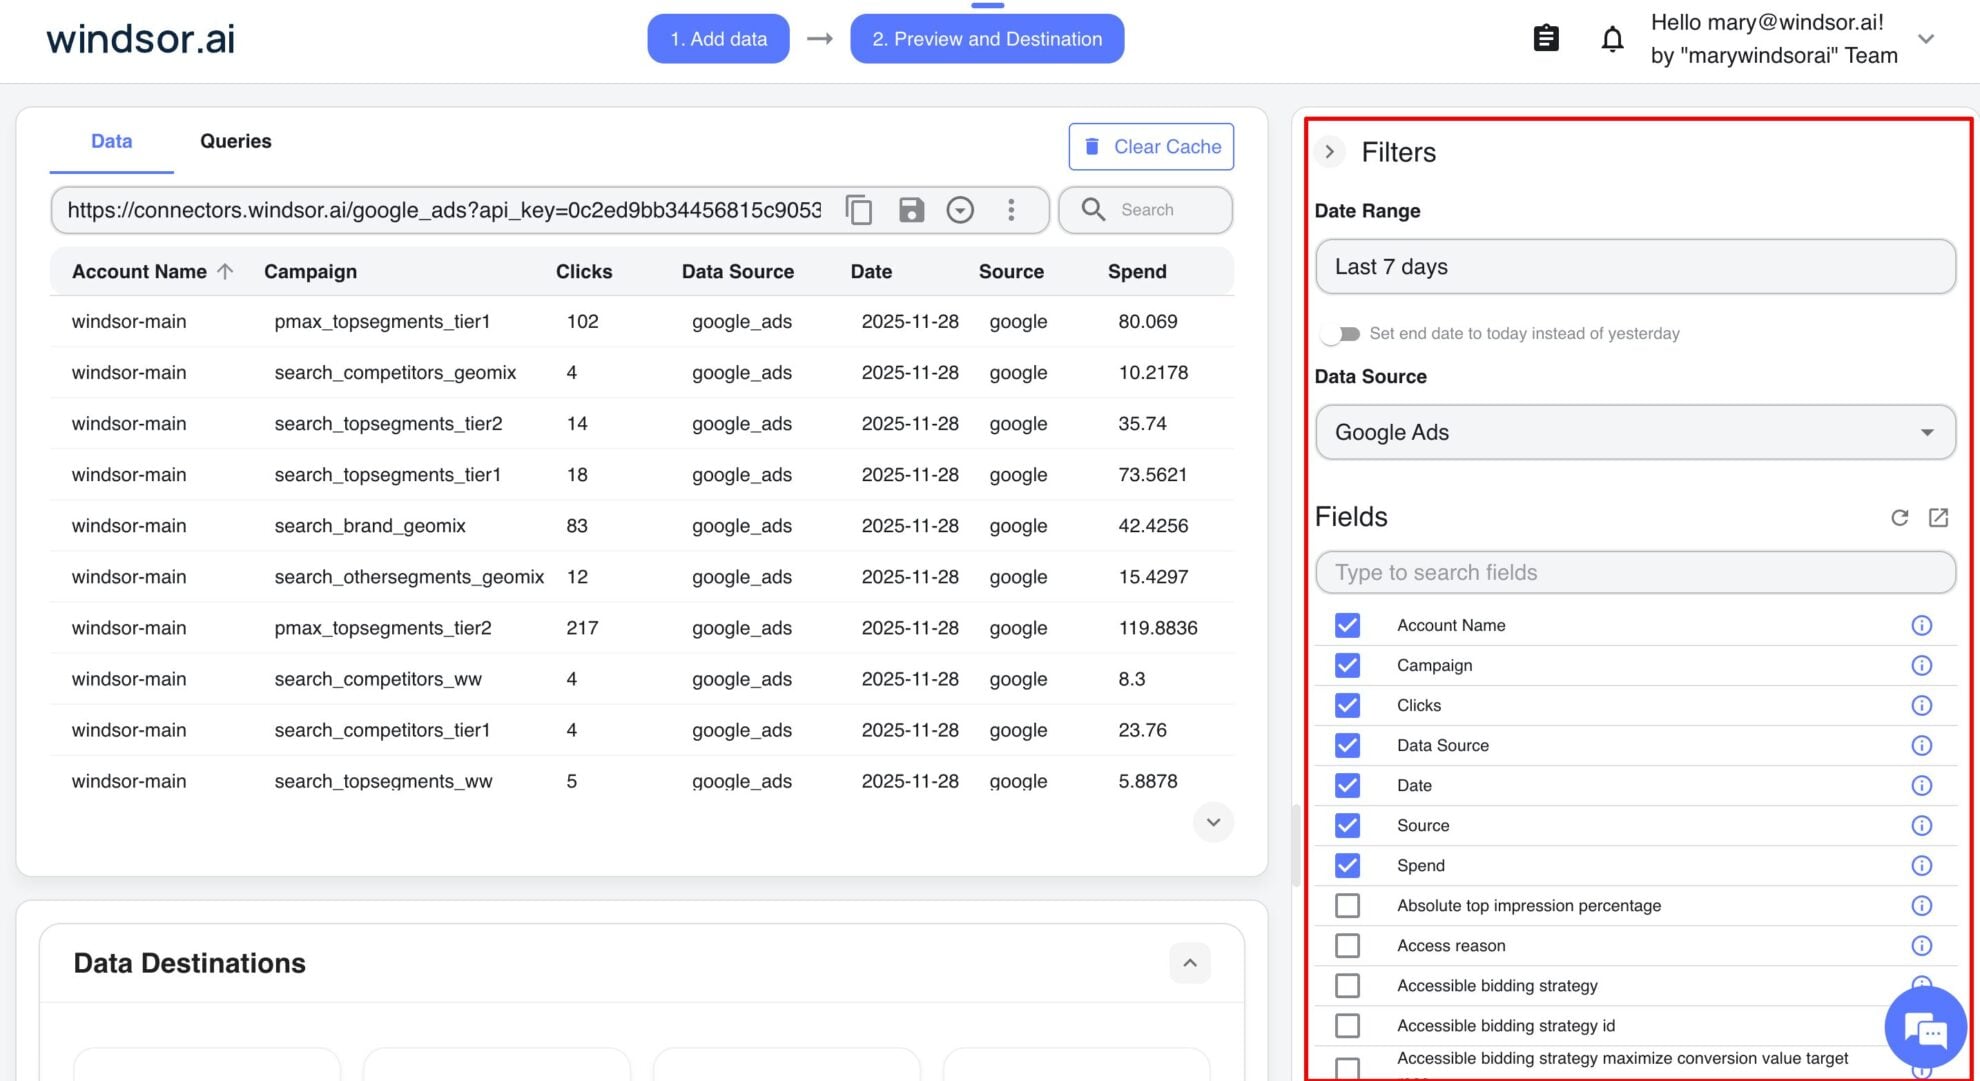Image resolution: width=1980 pixels, height=1081 pixels.
Task: Show info for Data Source field
Action: (x=1921, y=745)
